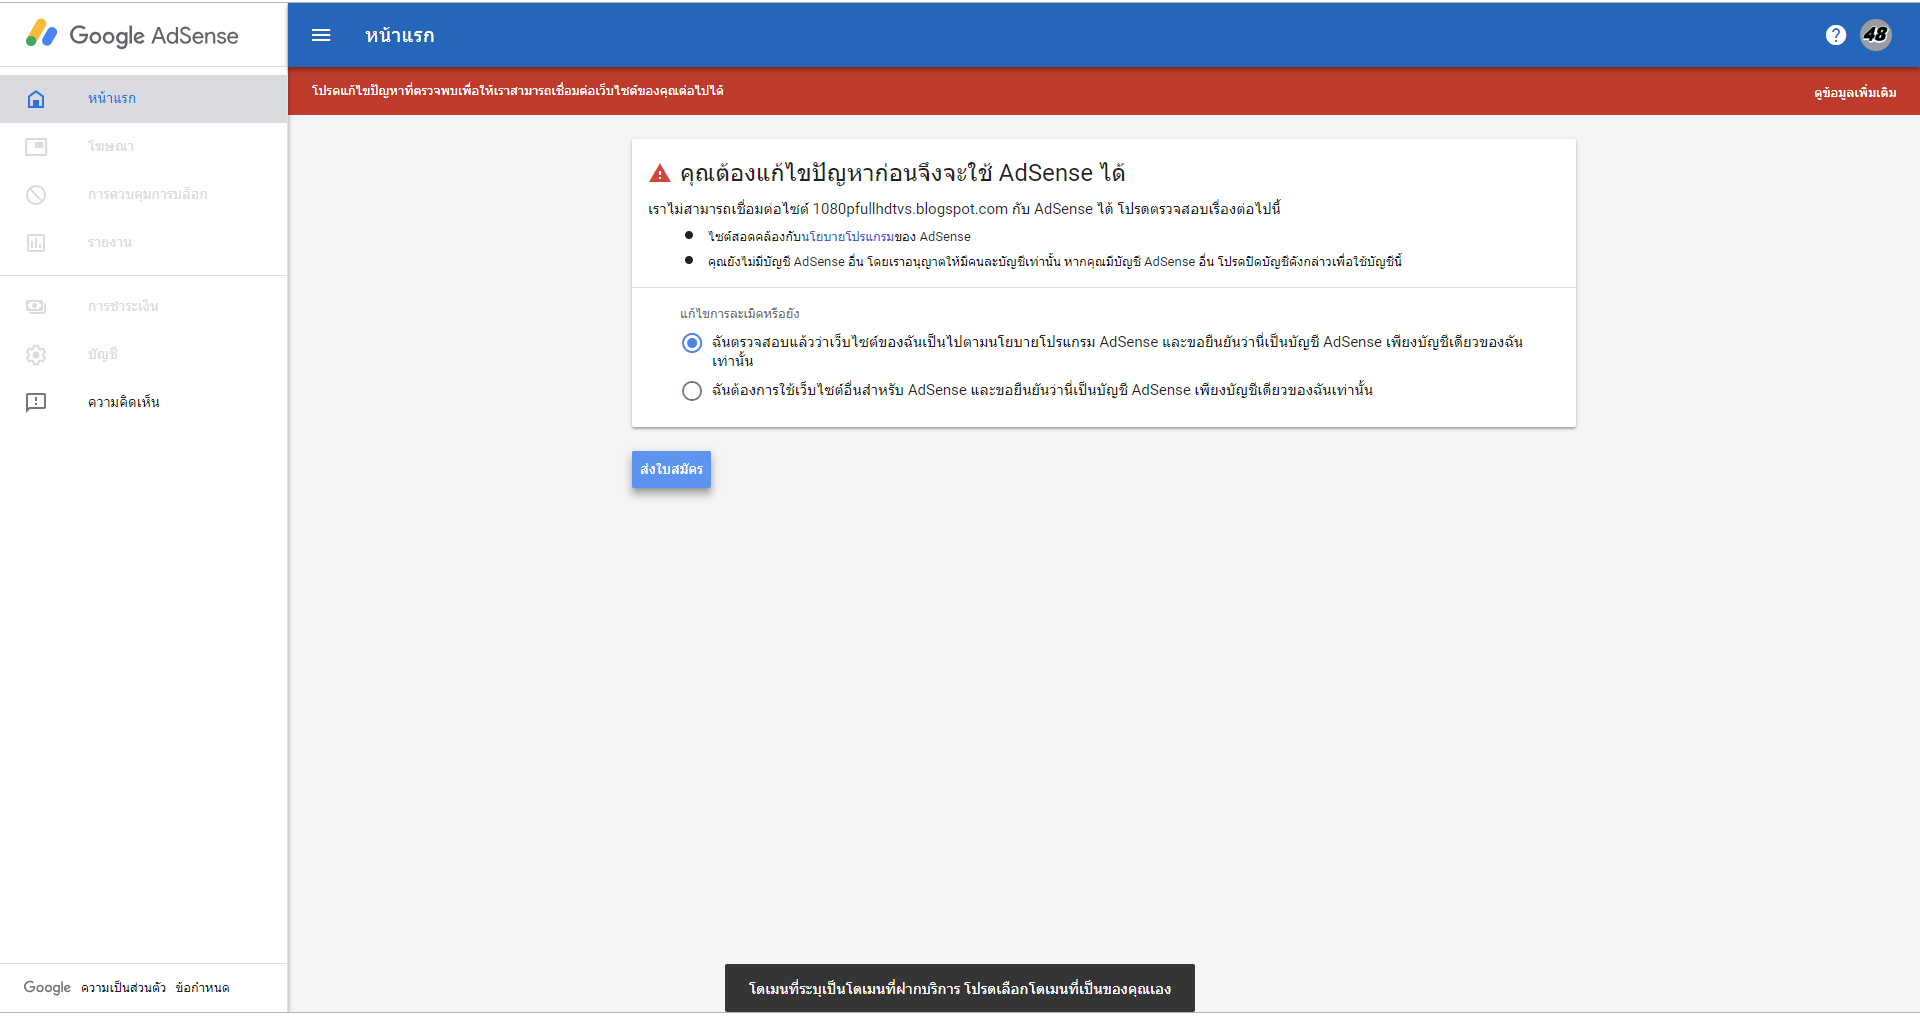The image size is (1920, 1017).
Task: Click the red banner warning message text
Action: (518, 91)
